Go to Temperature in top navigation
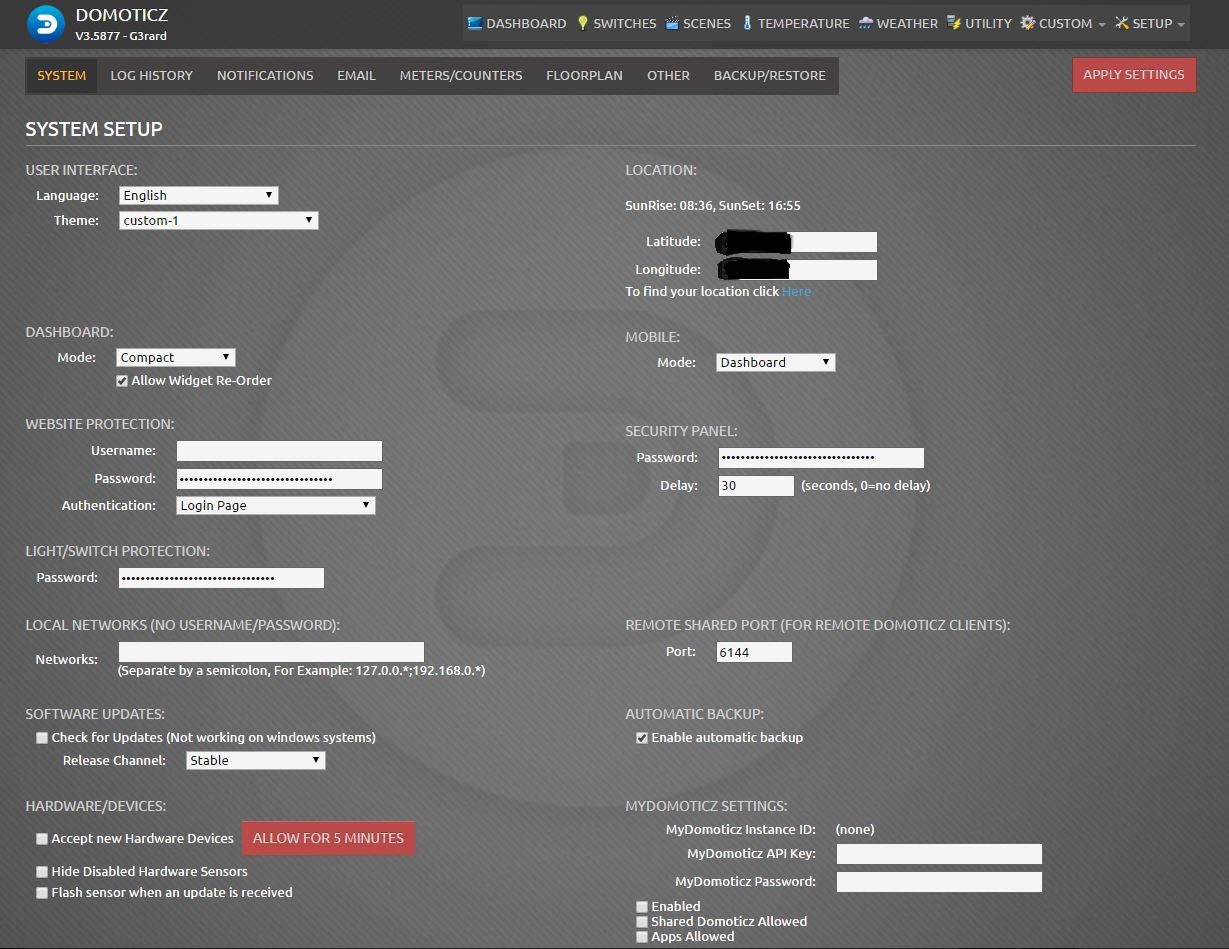 coord(795,23)
